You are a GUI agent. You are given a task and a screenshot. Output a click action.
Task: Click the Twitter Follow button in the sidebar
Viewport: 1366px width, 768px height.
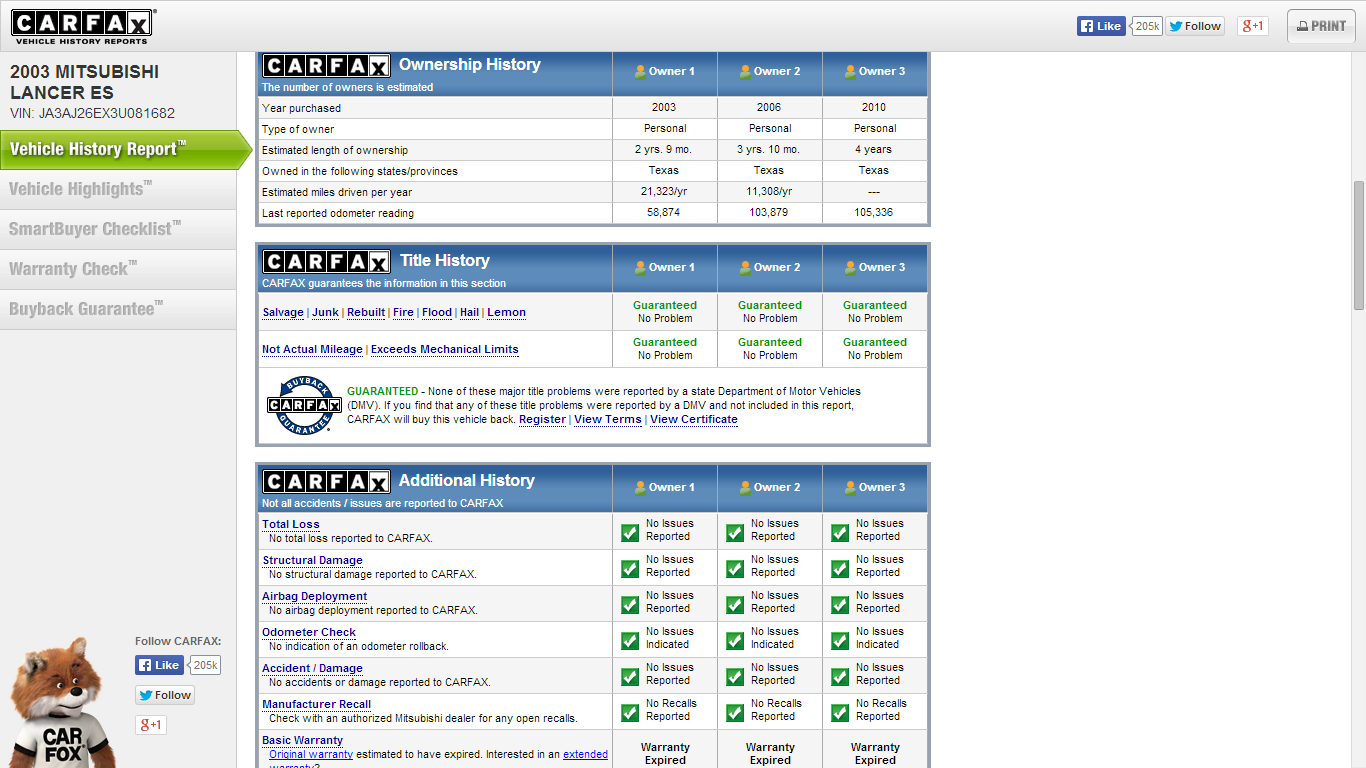tap(164, 694)
